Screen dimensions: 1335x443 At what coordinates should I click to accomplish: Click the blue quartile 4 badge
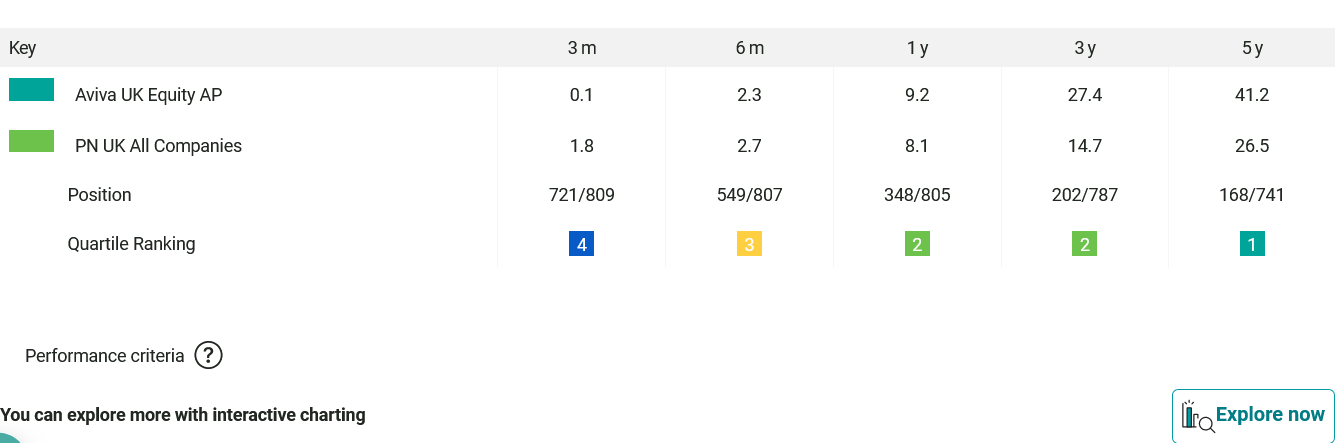point(582,244)
